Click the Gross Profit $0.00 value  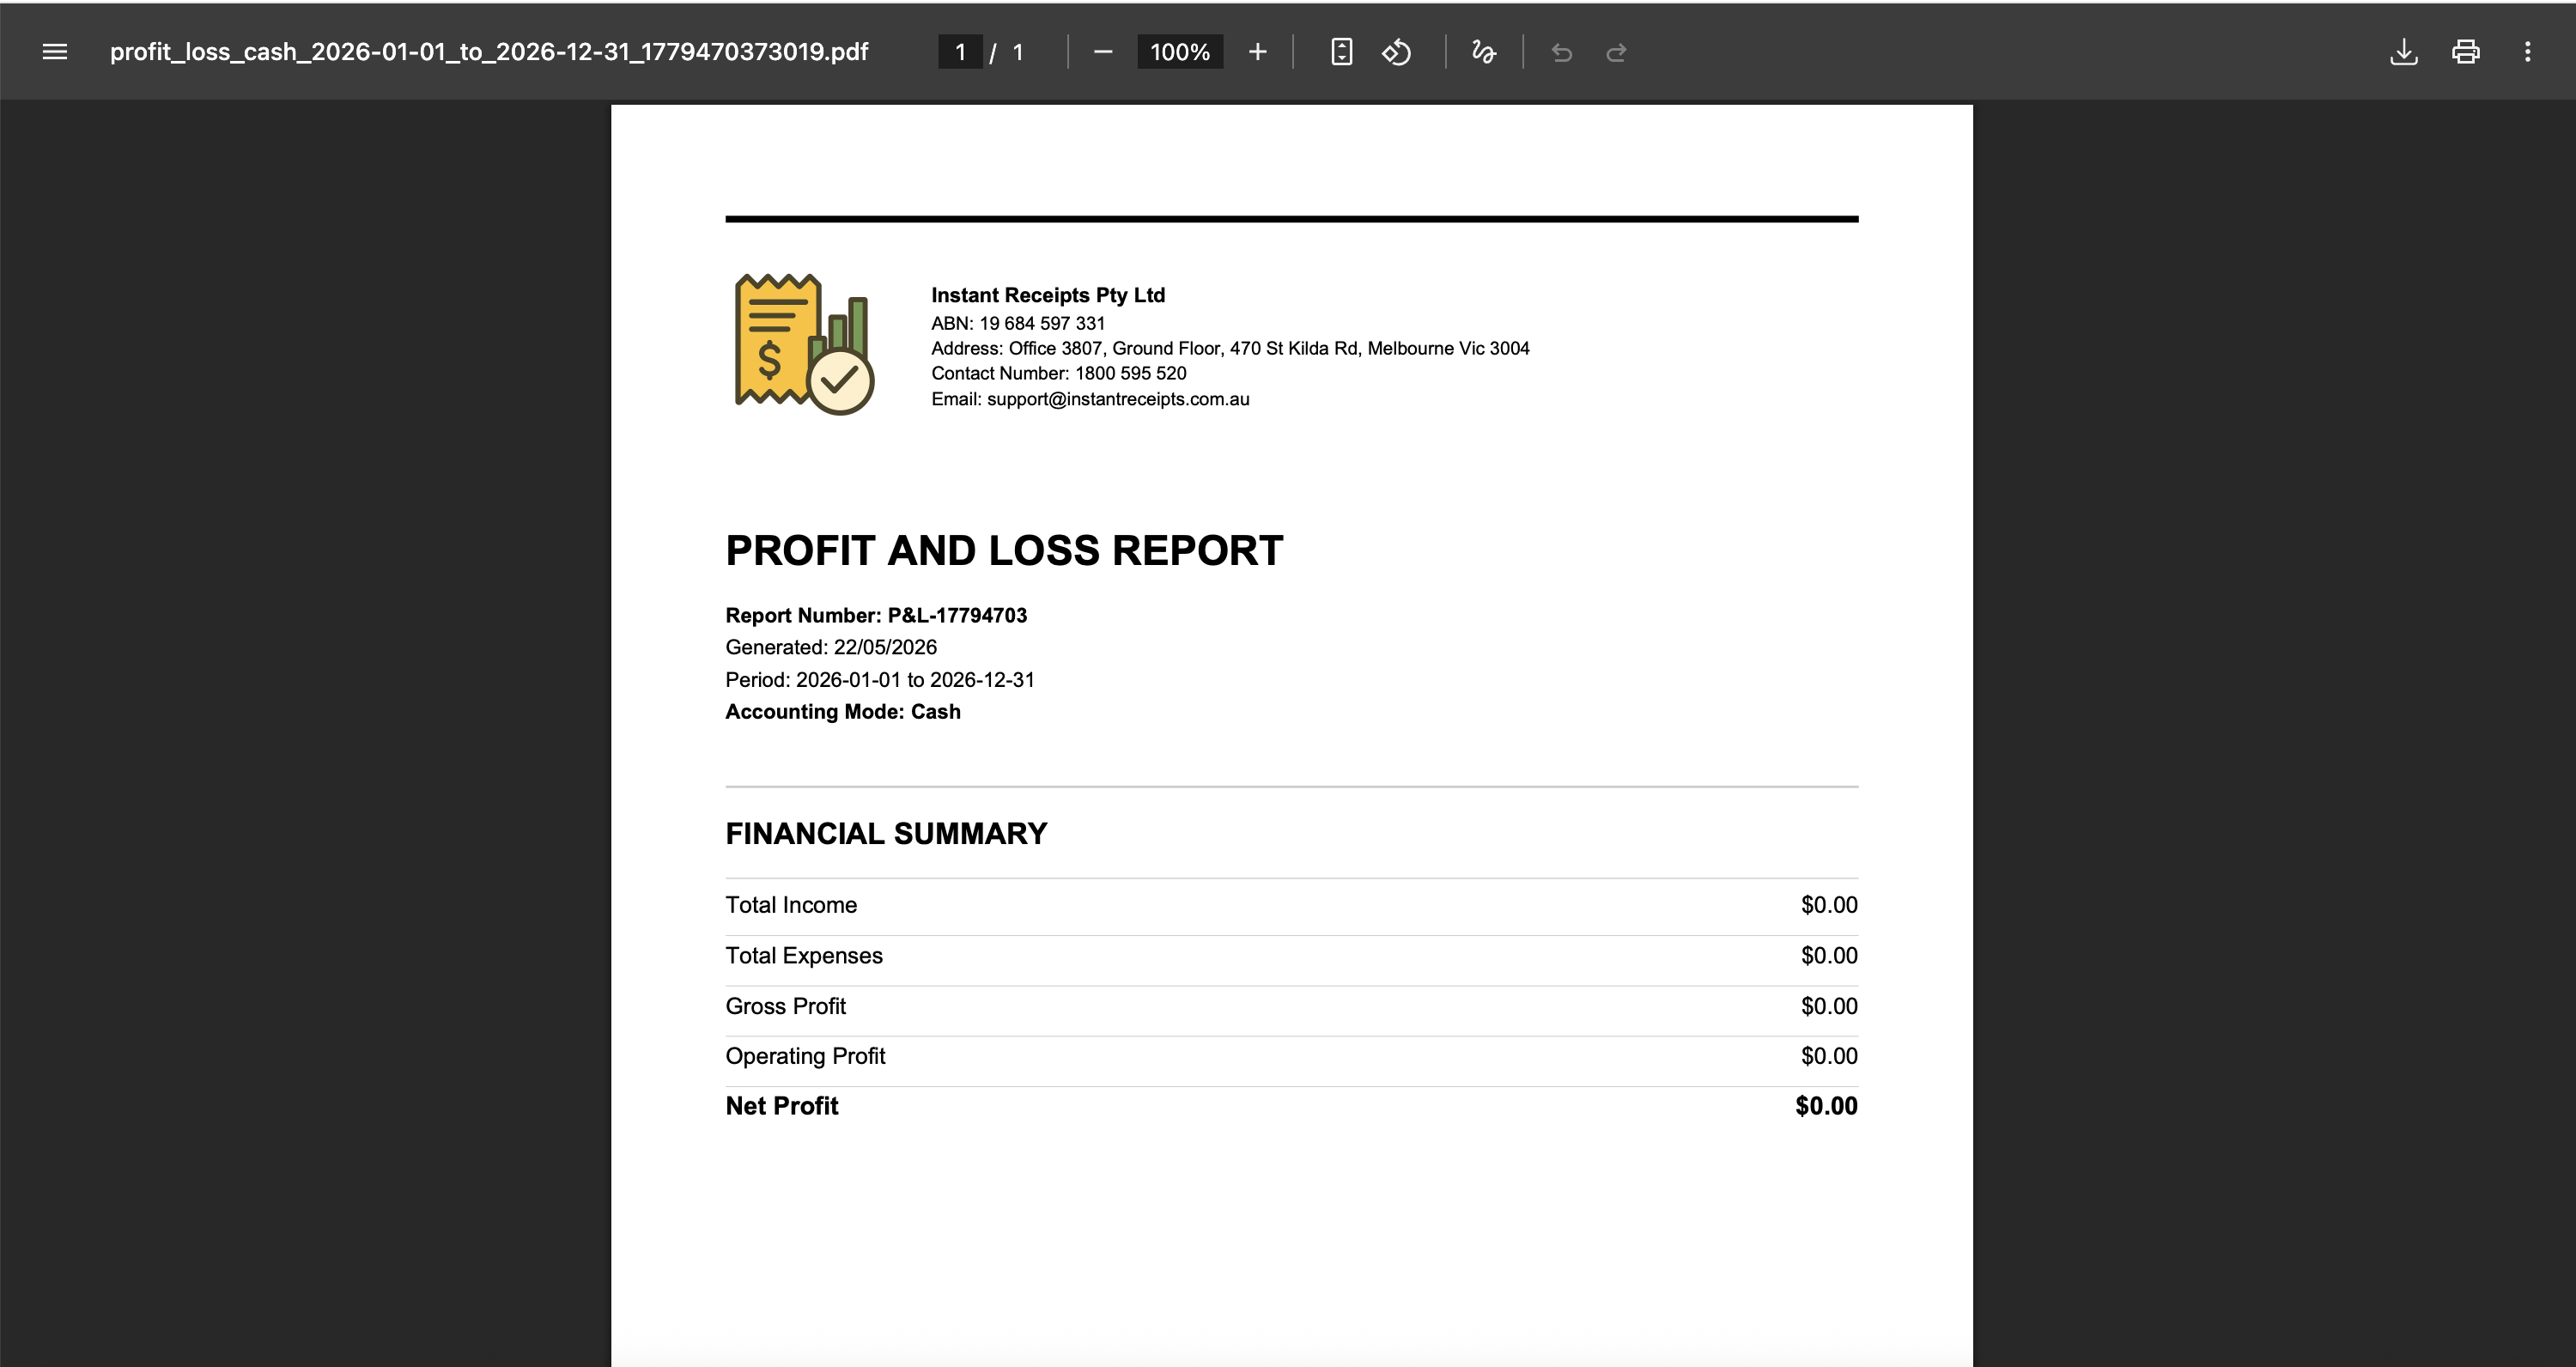point(1829,1006)
